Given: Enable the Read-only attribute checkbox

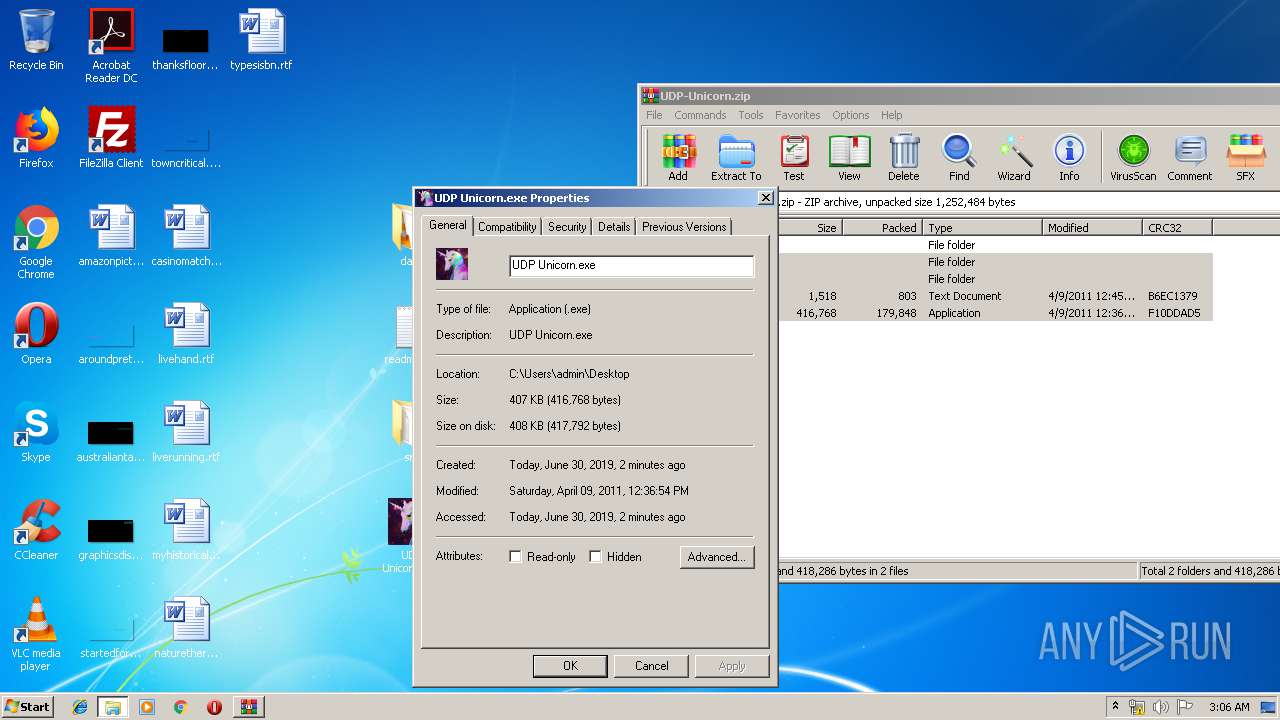Looking at the screenshot, I should (516, 557).
